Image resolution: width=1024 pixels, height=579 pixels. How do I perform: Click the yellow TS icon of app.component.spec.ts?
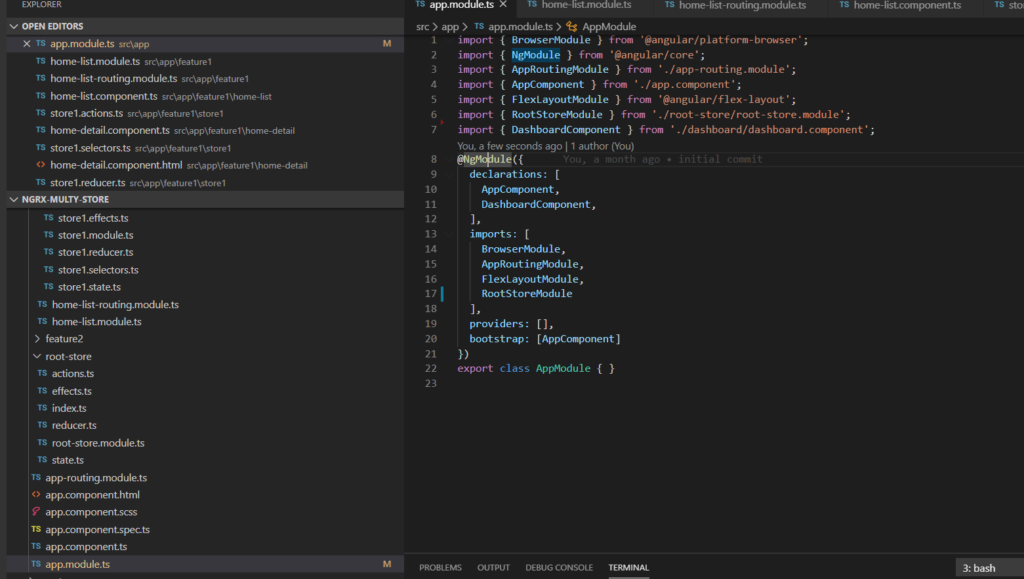[x=37, y=529]
